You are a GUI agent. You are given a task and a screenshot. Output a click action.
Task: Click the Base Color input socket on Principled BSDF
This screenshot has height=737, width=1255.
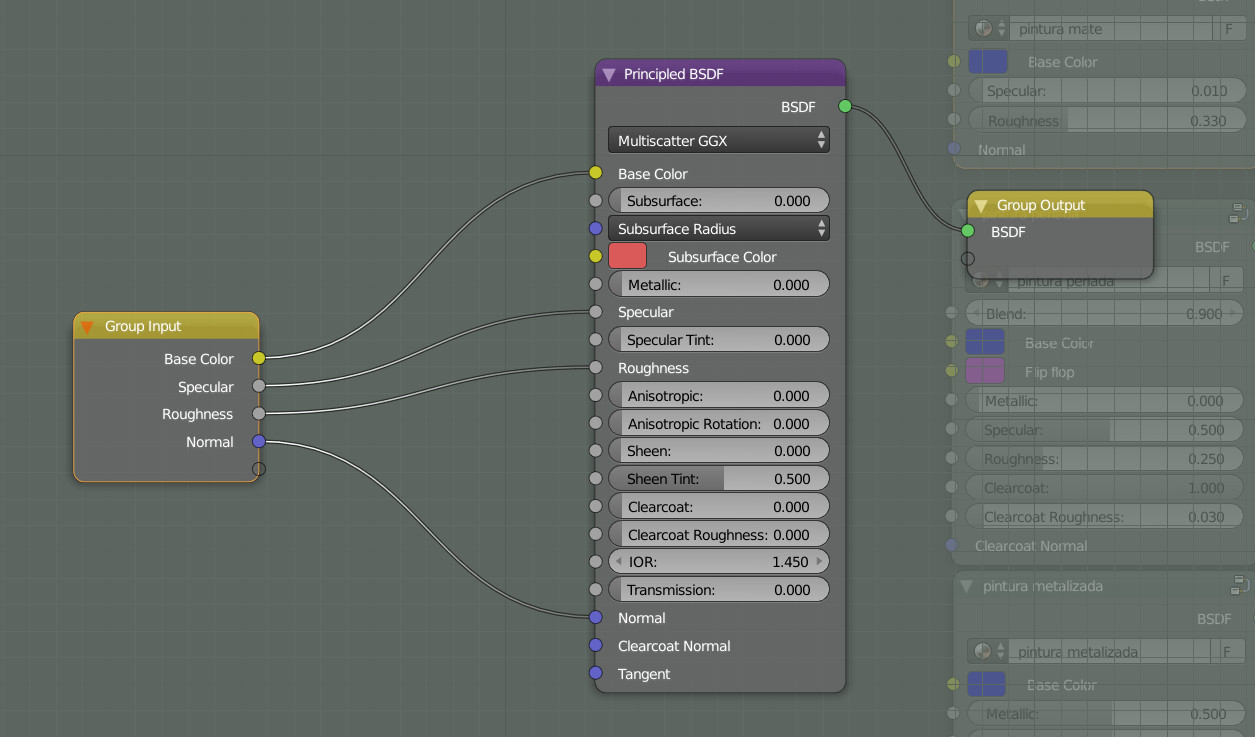tap(596, 173)
